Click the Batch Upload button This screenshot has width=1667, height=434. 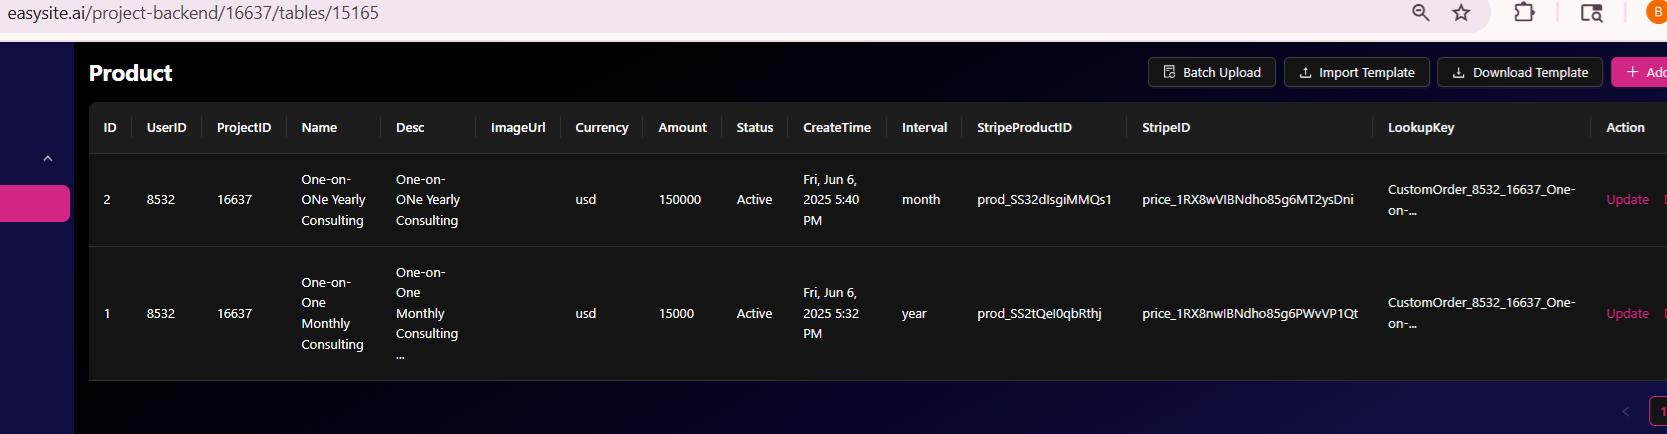(1211, 72)
